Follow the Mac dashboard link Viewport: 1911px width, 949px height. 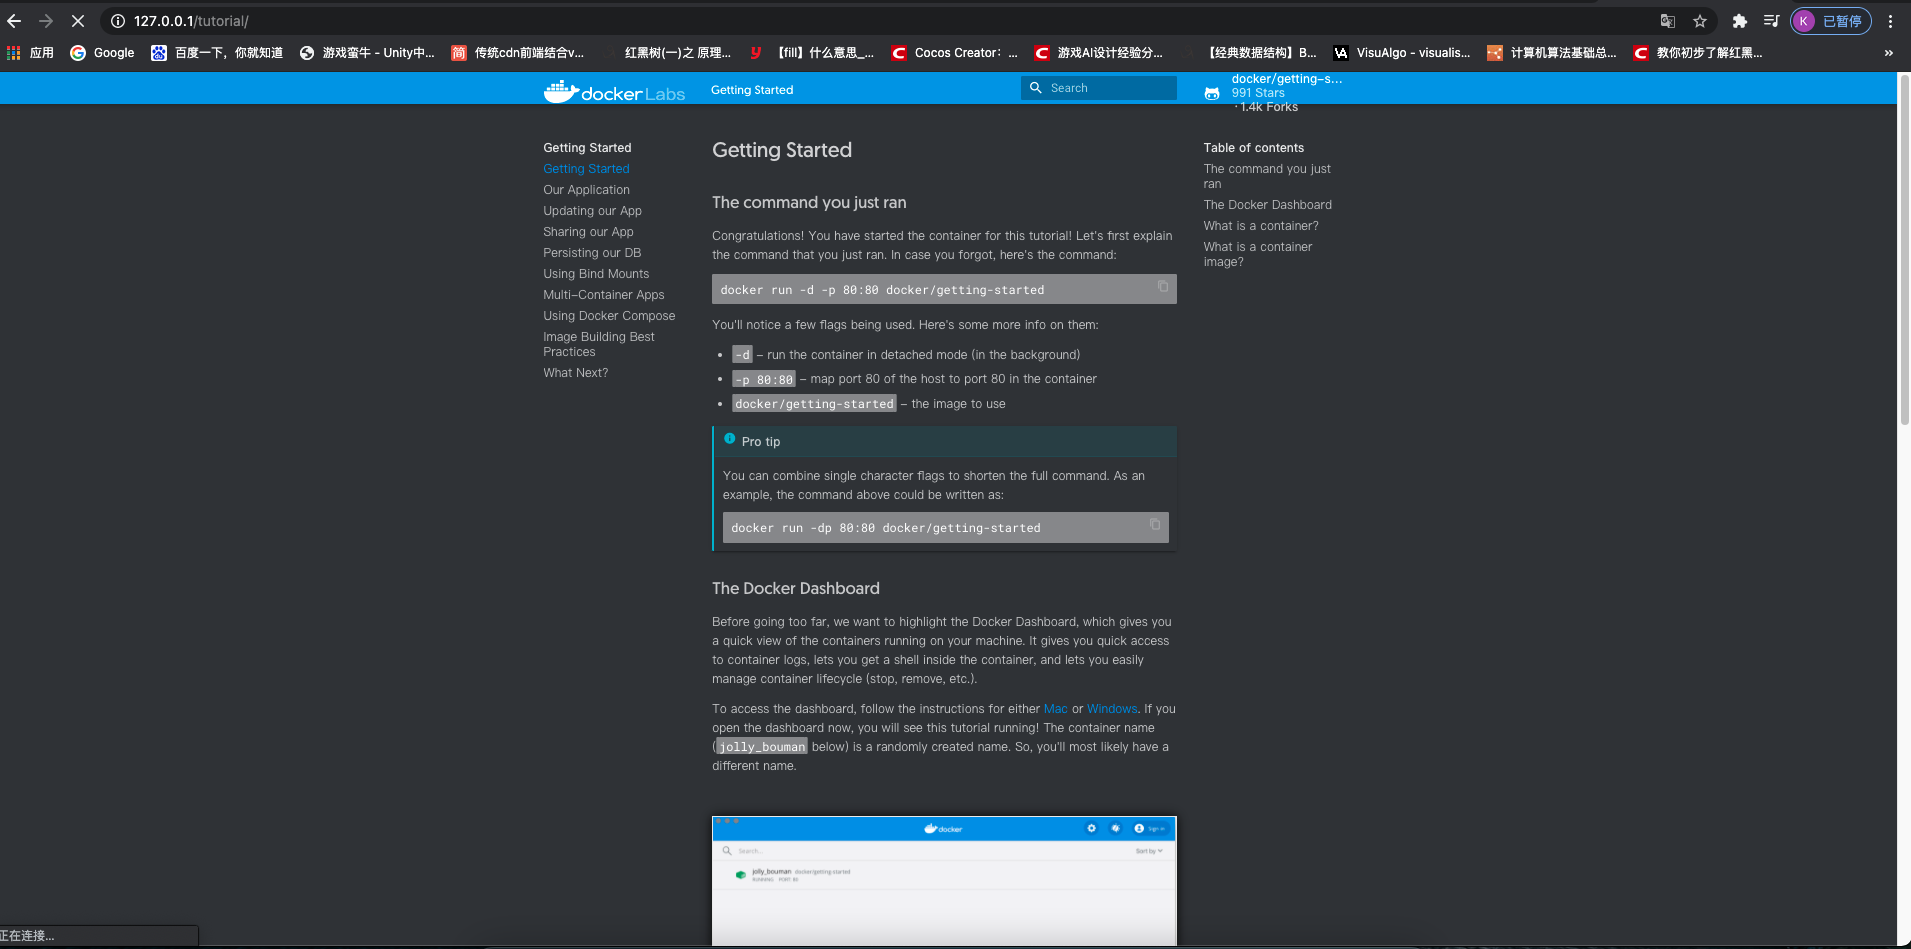click(x=1055, y=709)
